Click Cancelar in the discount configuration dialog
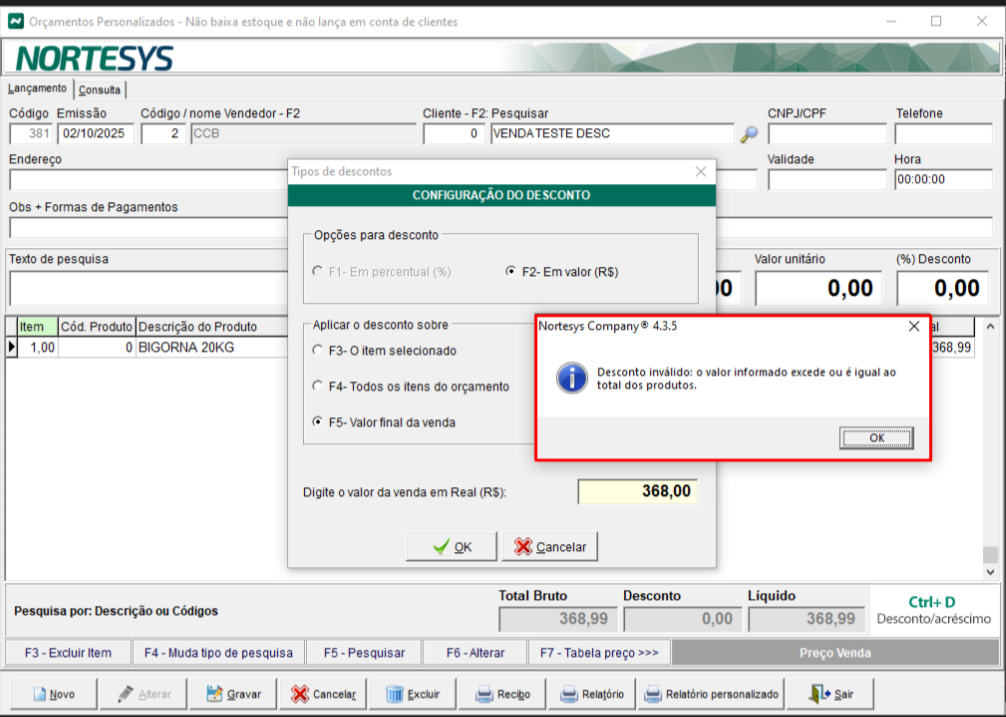This screenshot has height=717, width=1006. pyautogui.click(x=549, y=547)
